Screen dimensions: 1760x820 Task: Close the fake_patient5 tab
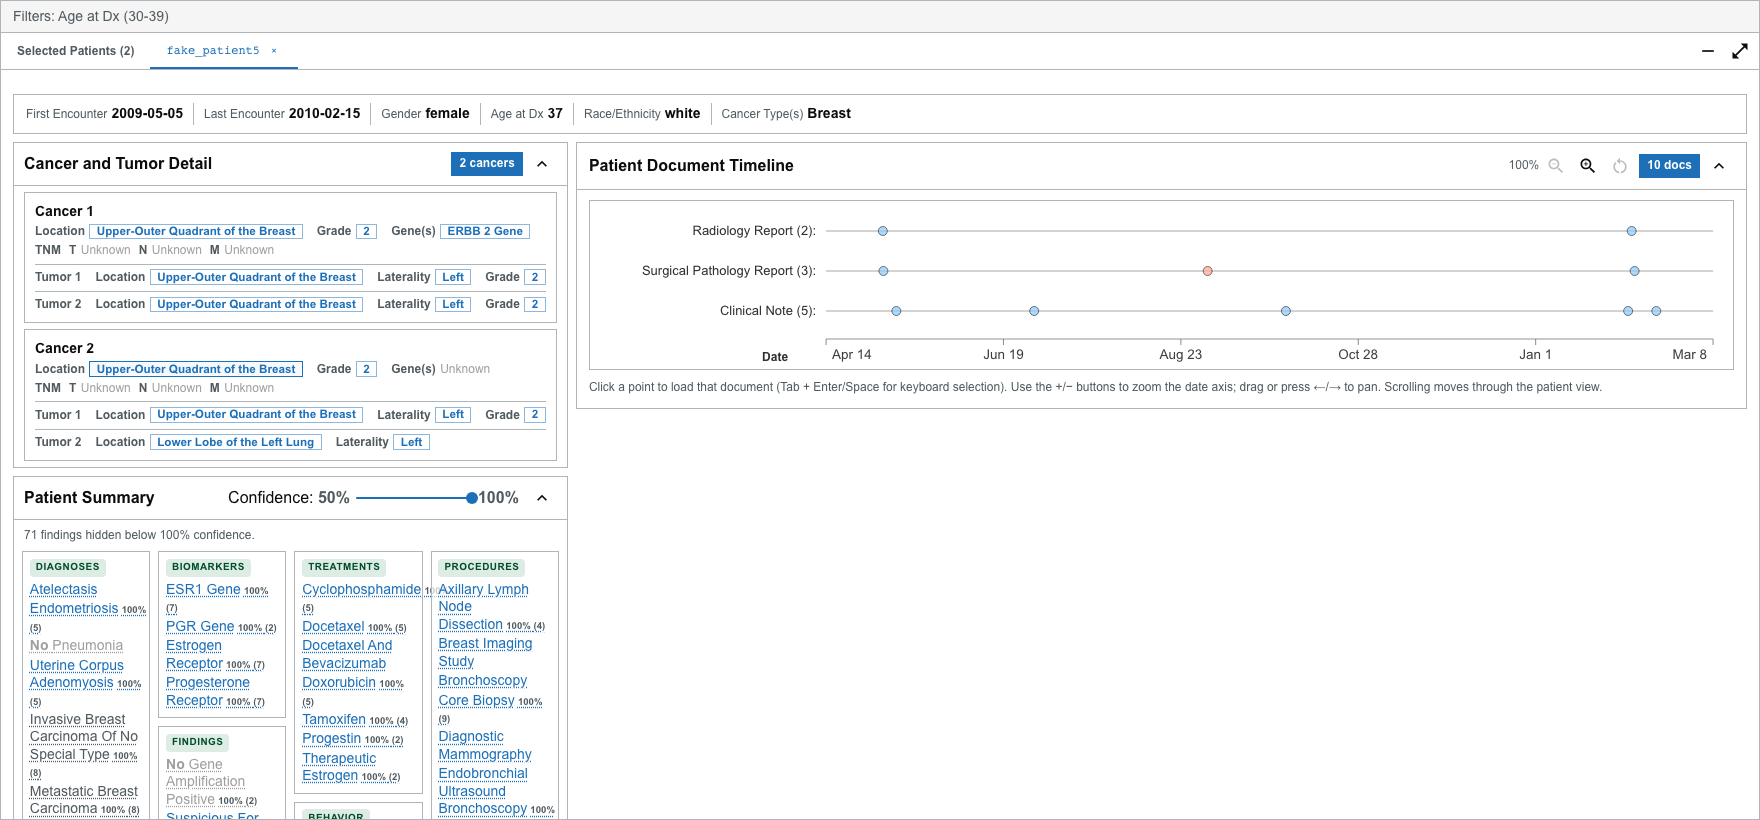point(274,51)
